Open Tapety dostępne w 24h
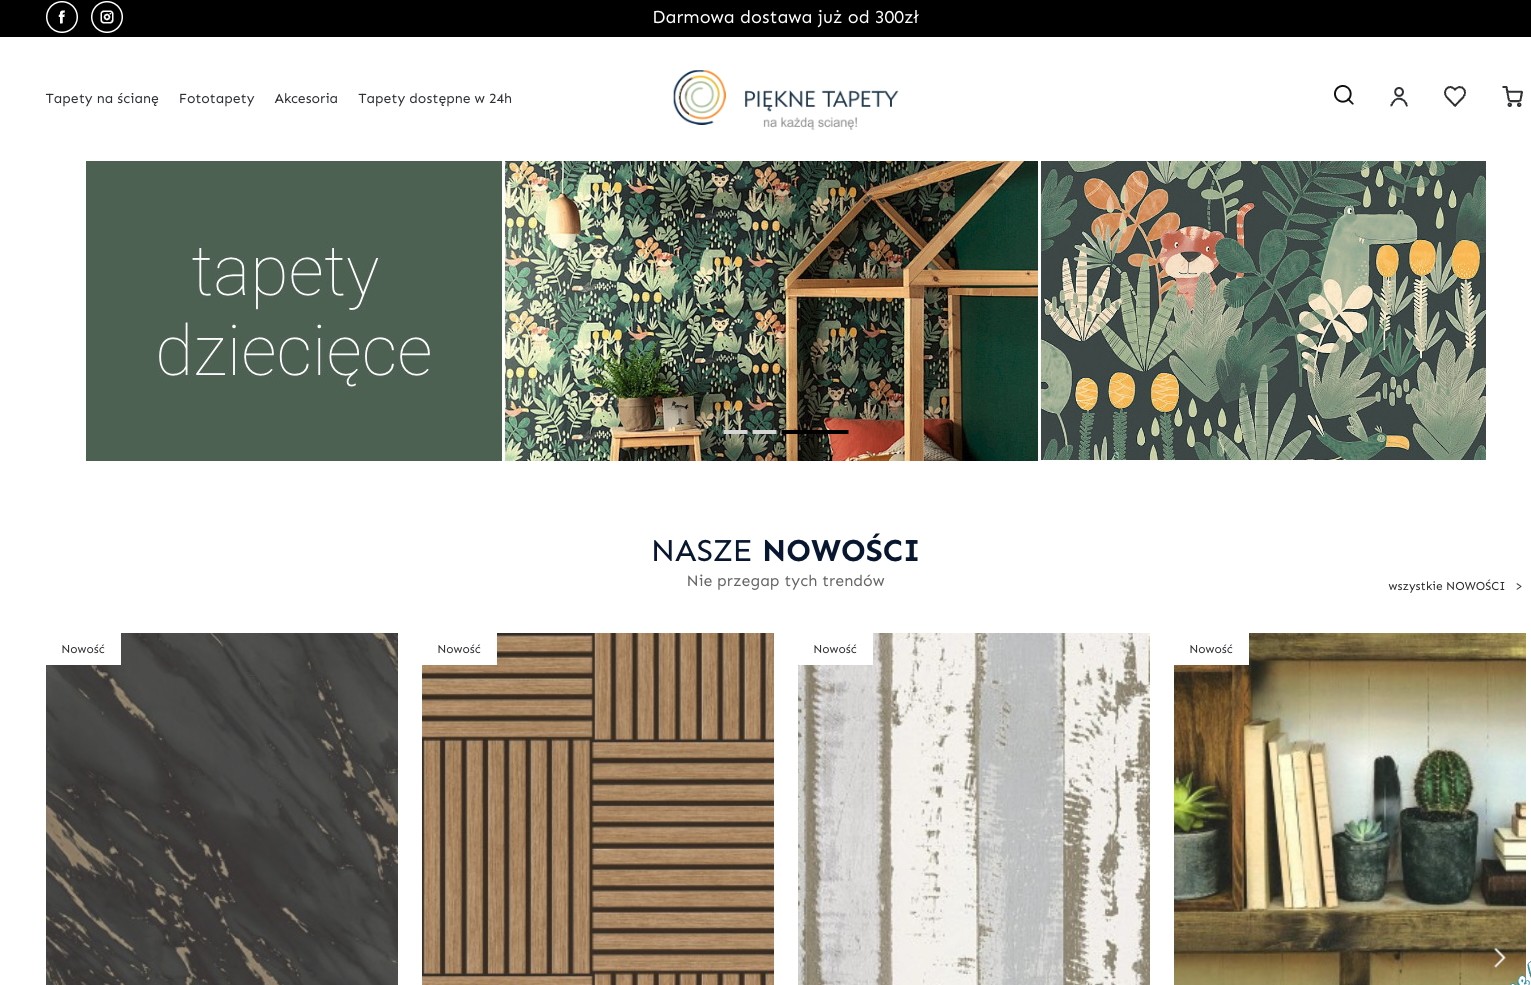Screen dimensions: 1531x985 coord(435,98)
